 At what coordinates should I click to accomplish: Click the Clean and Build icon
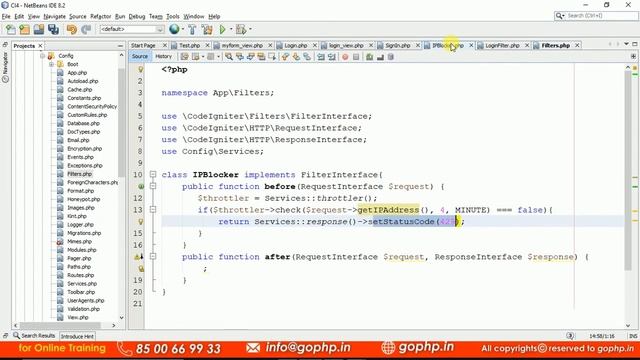[x=207, y=29]
